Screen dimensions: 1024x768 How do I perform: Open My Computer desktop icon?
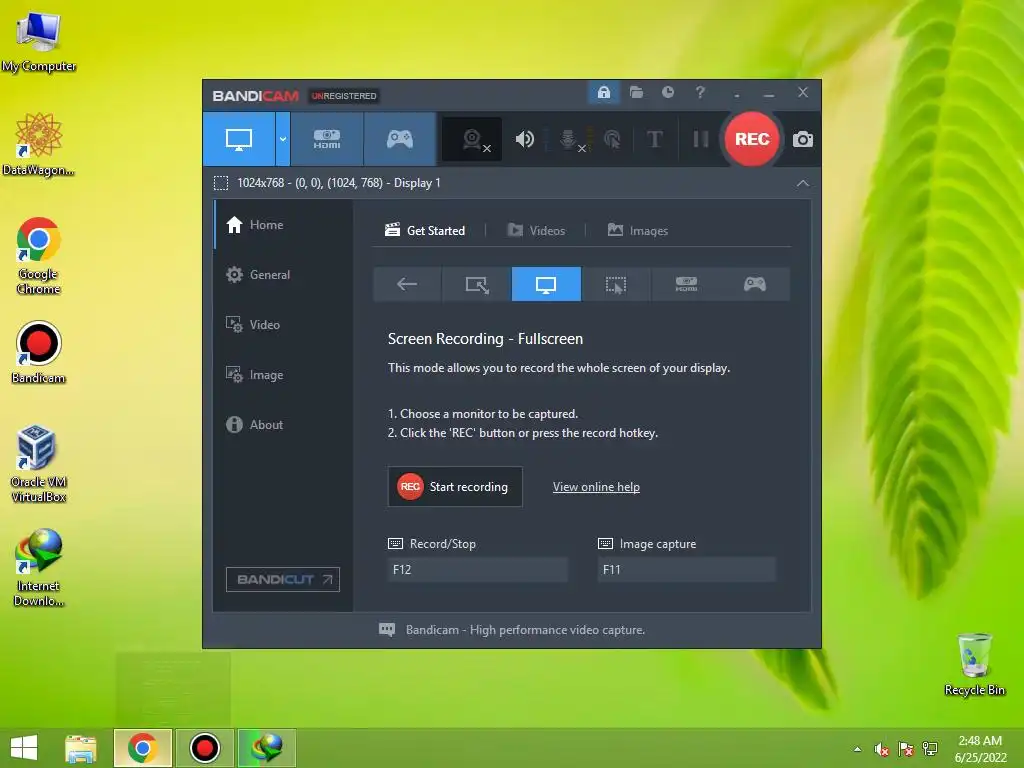(x=39, y=42)
